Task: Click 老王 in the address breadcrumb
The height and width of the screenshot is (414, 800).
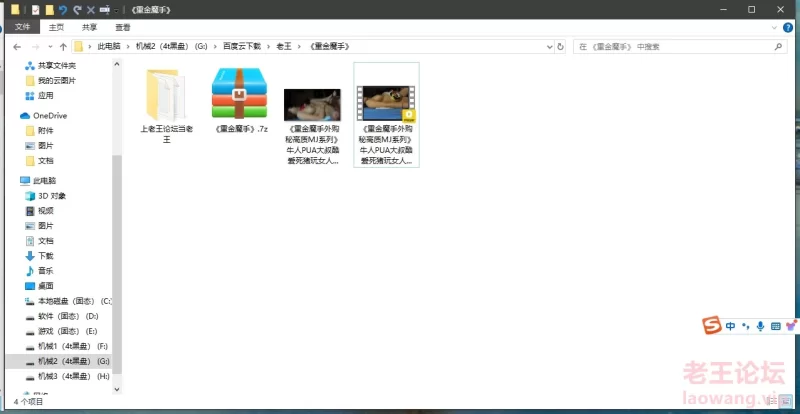Action: 284,46
